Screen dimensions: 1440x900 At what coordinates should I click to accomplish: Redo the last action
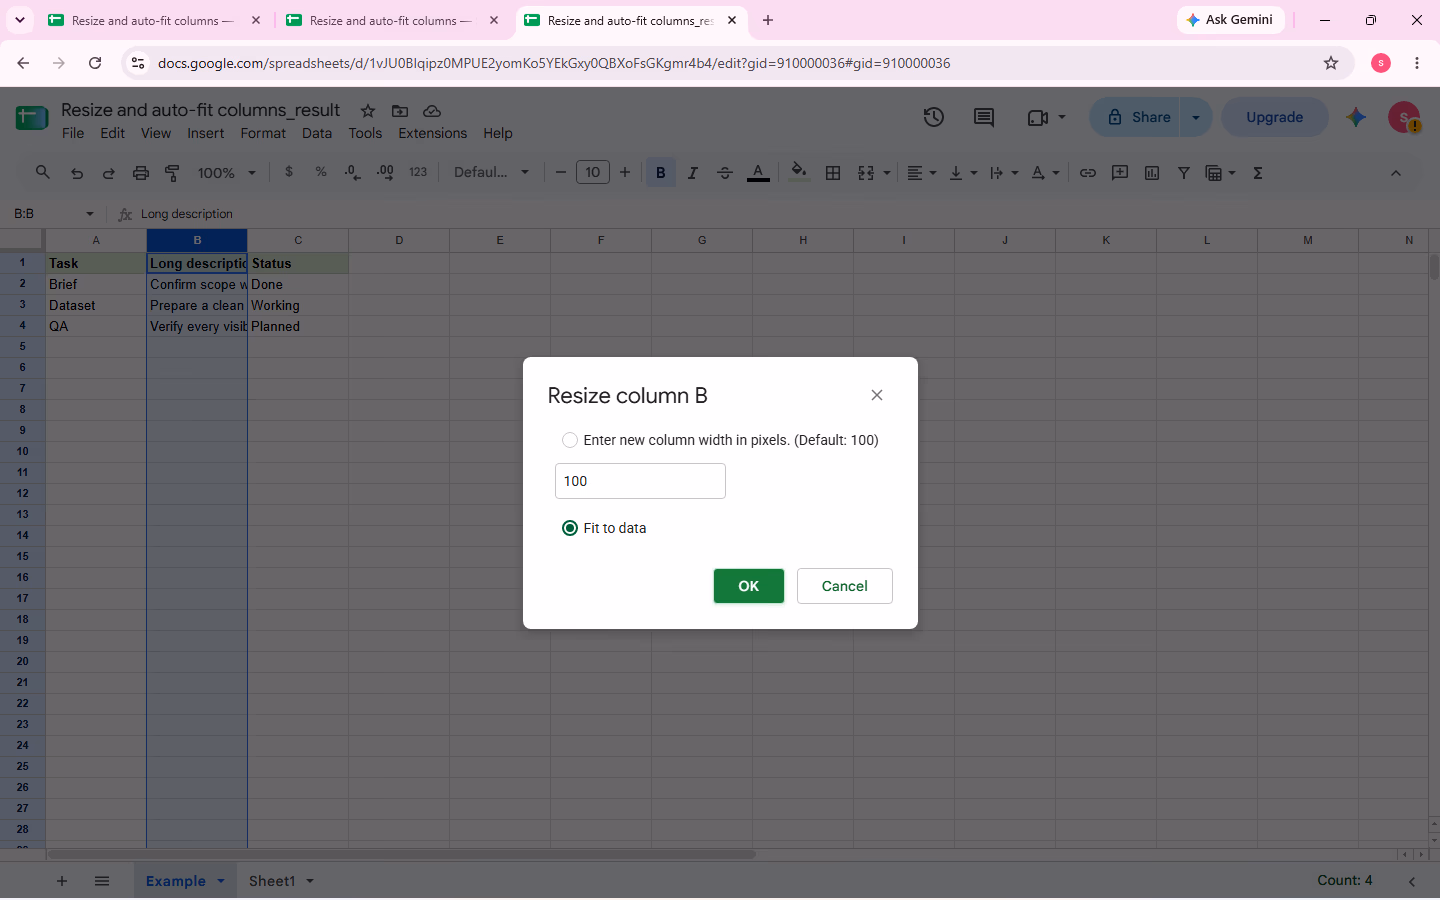click(109, 173)
